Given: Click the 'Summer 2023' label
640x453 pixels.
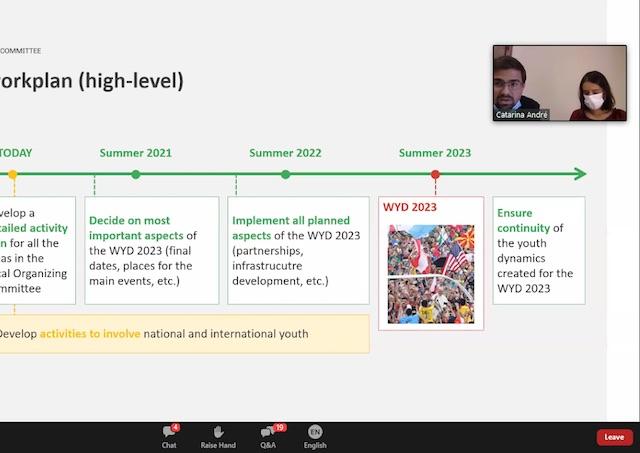Looking at the screenshot, I should [x=435, y=153].
